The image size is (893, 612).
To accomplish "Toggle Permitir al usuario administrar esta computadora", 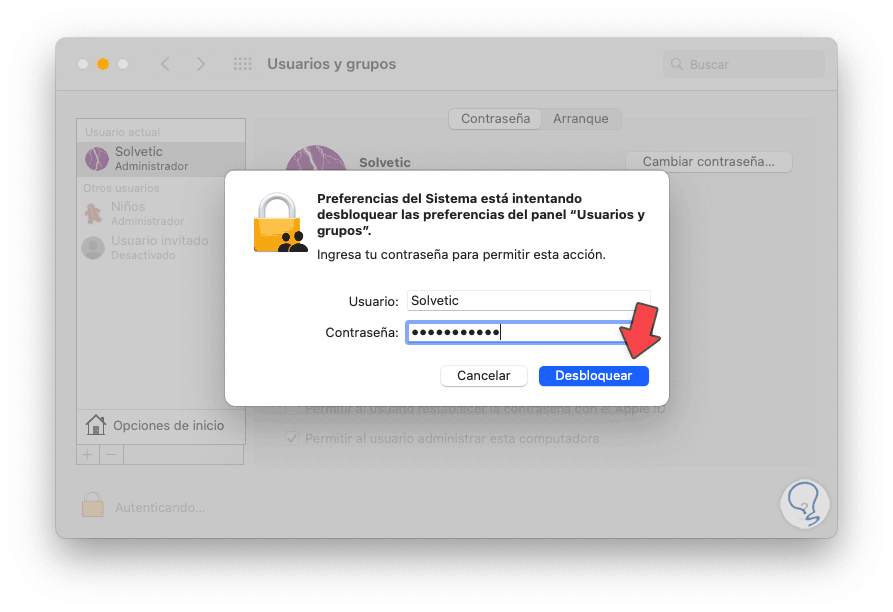I will click(292, 438).
